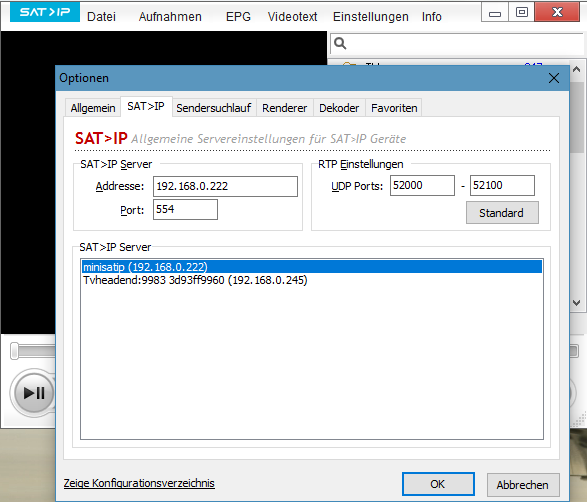
Task: Open the EPG menu
Action: coord(238,16)
